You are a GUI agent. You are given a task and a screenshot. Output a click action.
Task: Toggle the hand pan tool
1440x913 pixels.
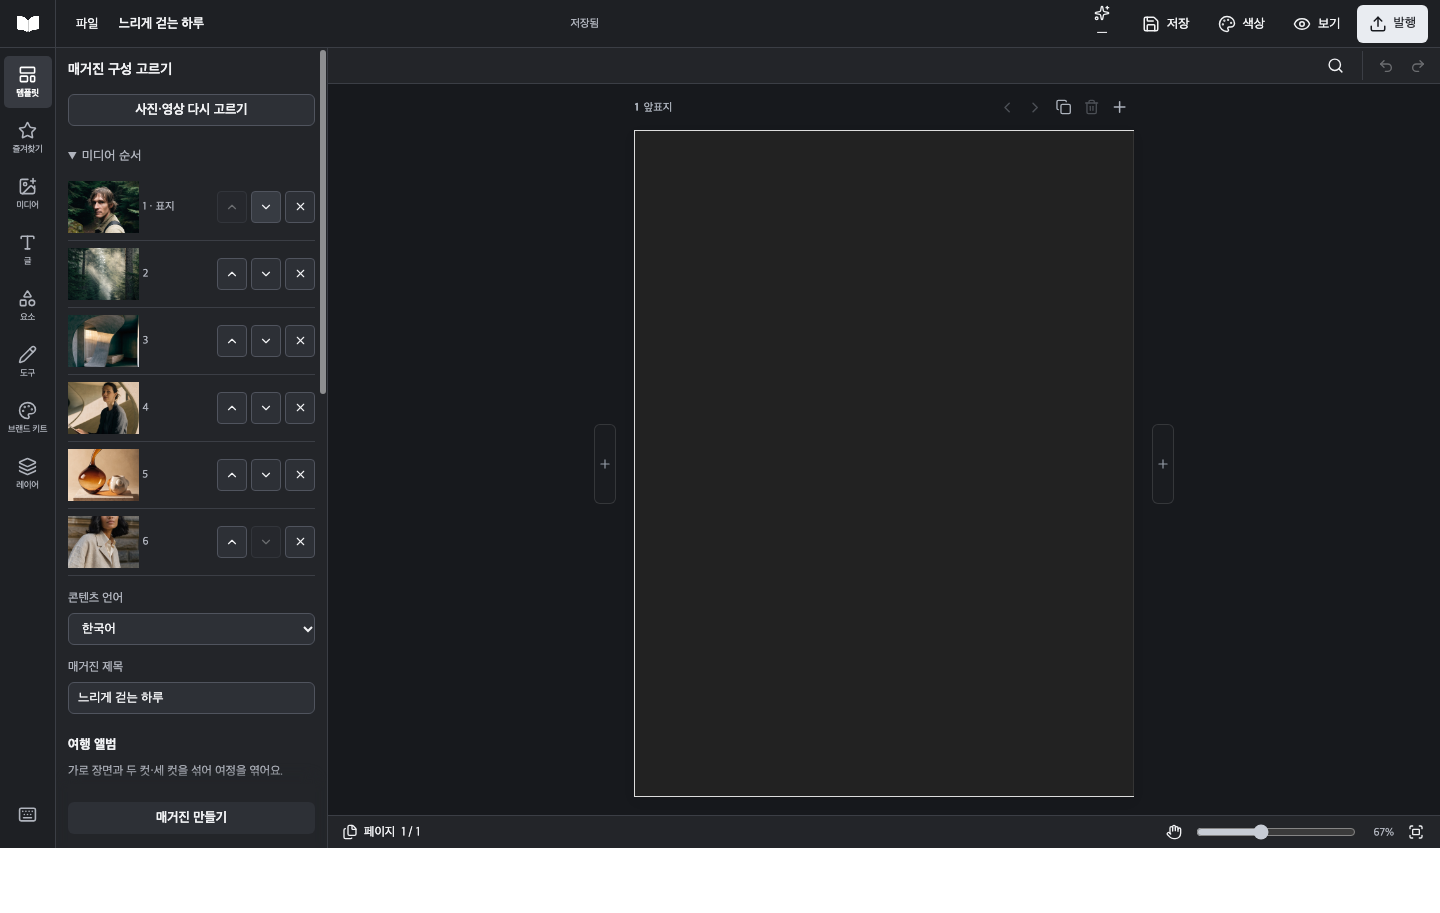point(1174,832)
